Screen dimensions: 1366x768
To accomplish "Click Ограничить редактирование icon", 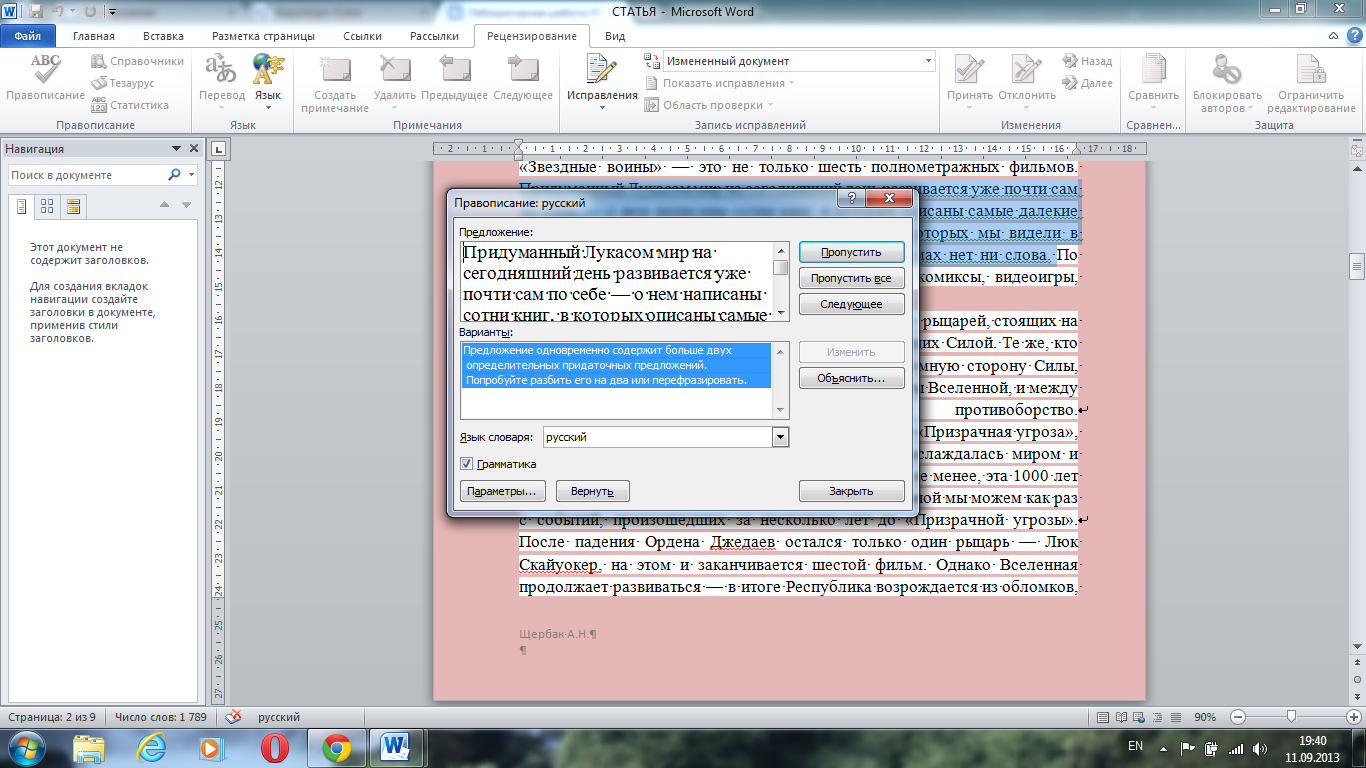I will [1310, 82].
